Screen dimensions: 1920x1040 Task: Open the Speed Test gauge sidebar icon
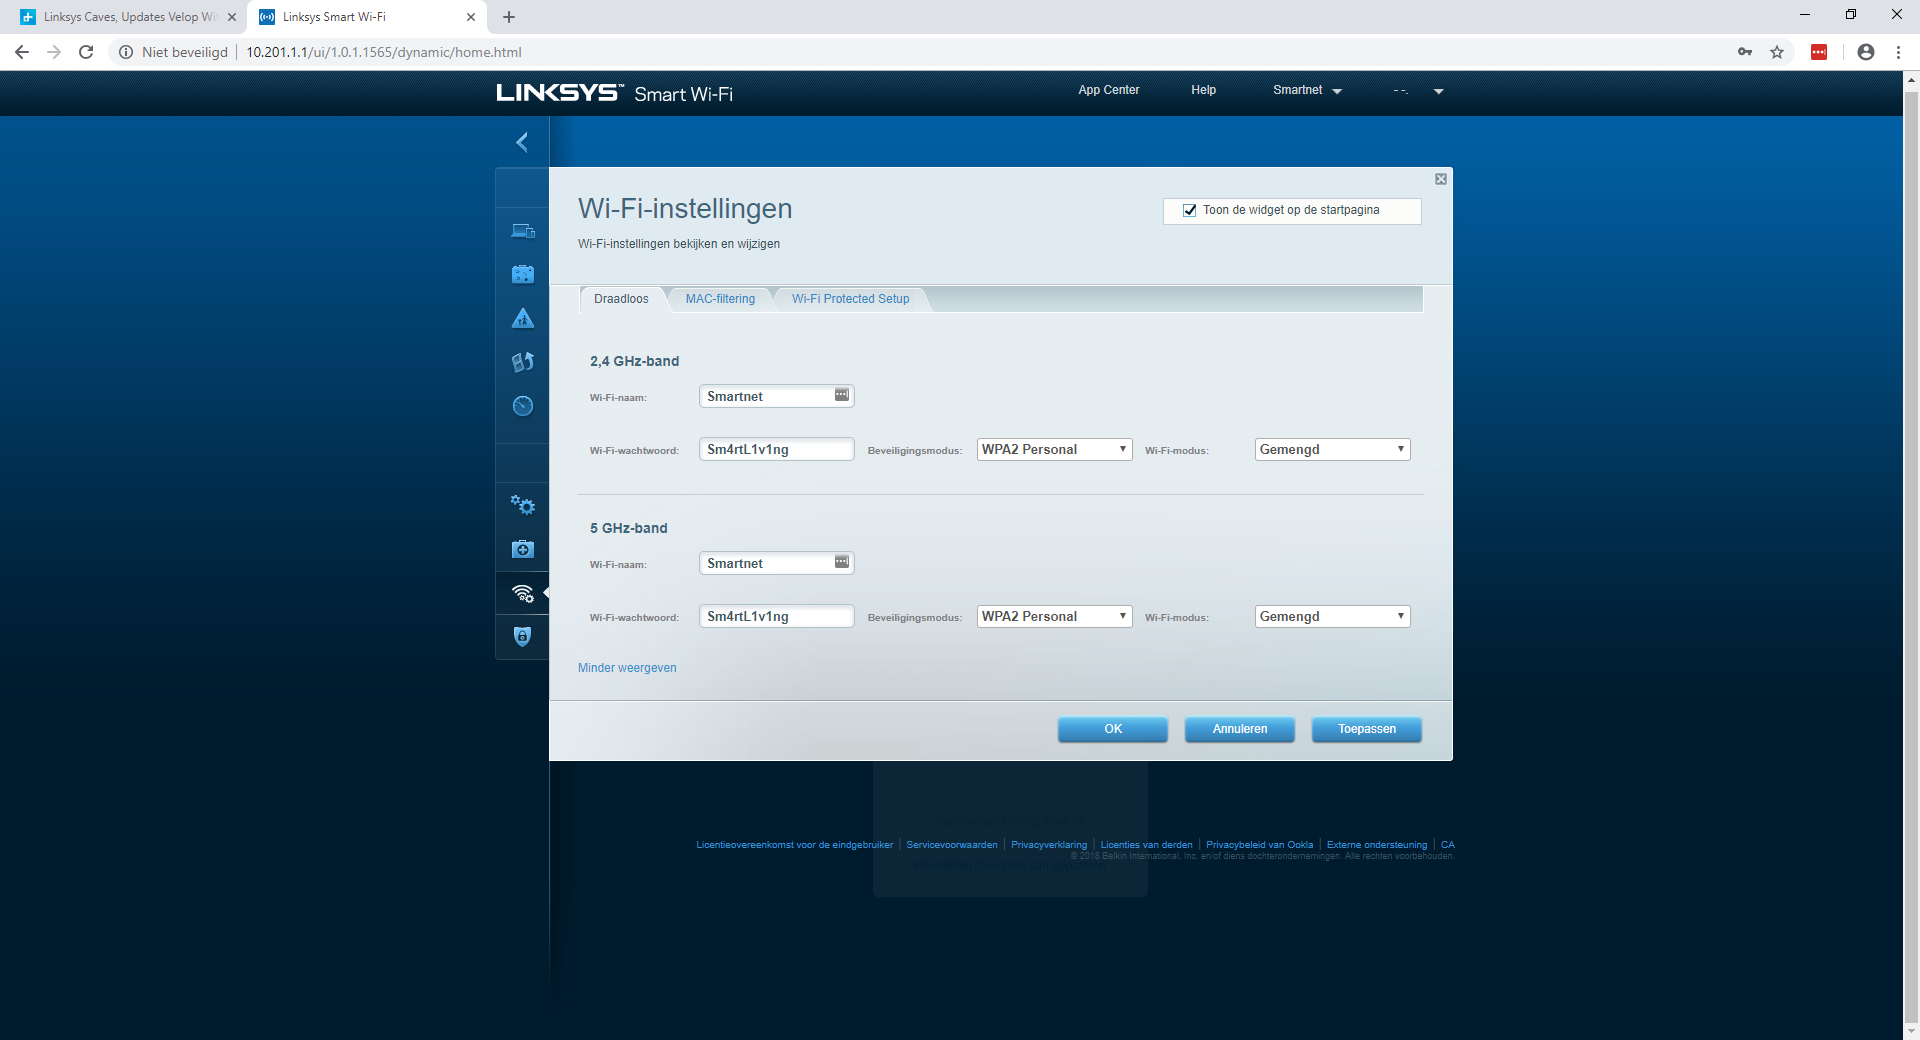(523, 405)
